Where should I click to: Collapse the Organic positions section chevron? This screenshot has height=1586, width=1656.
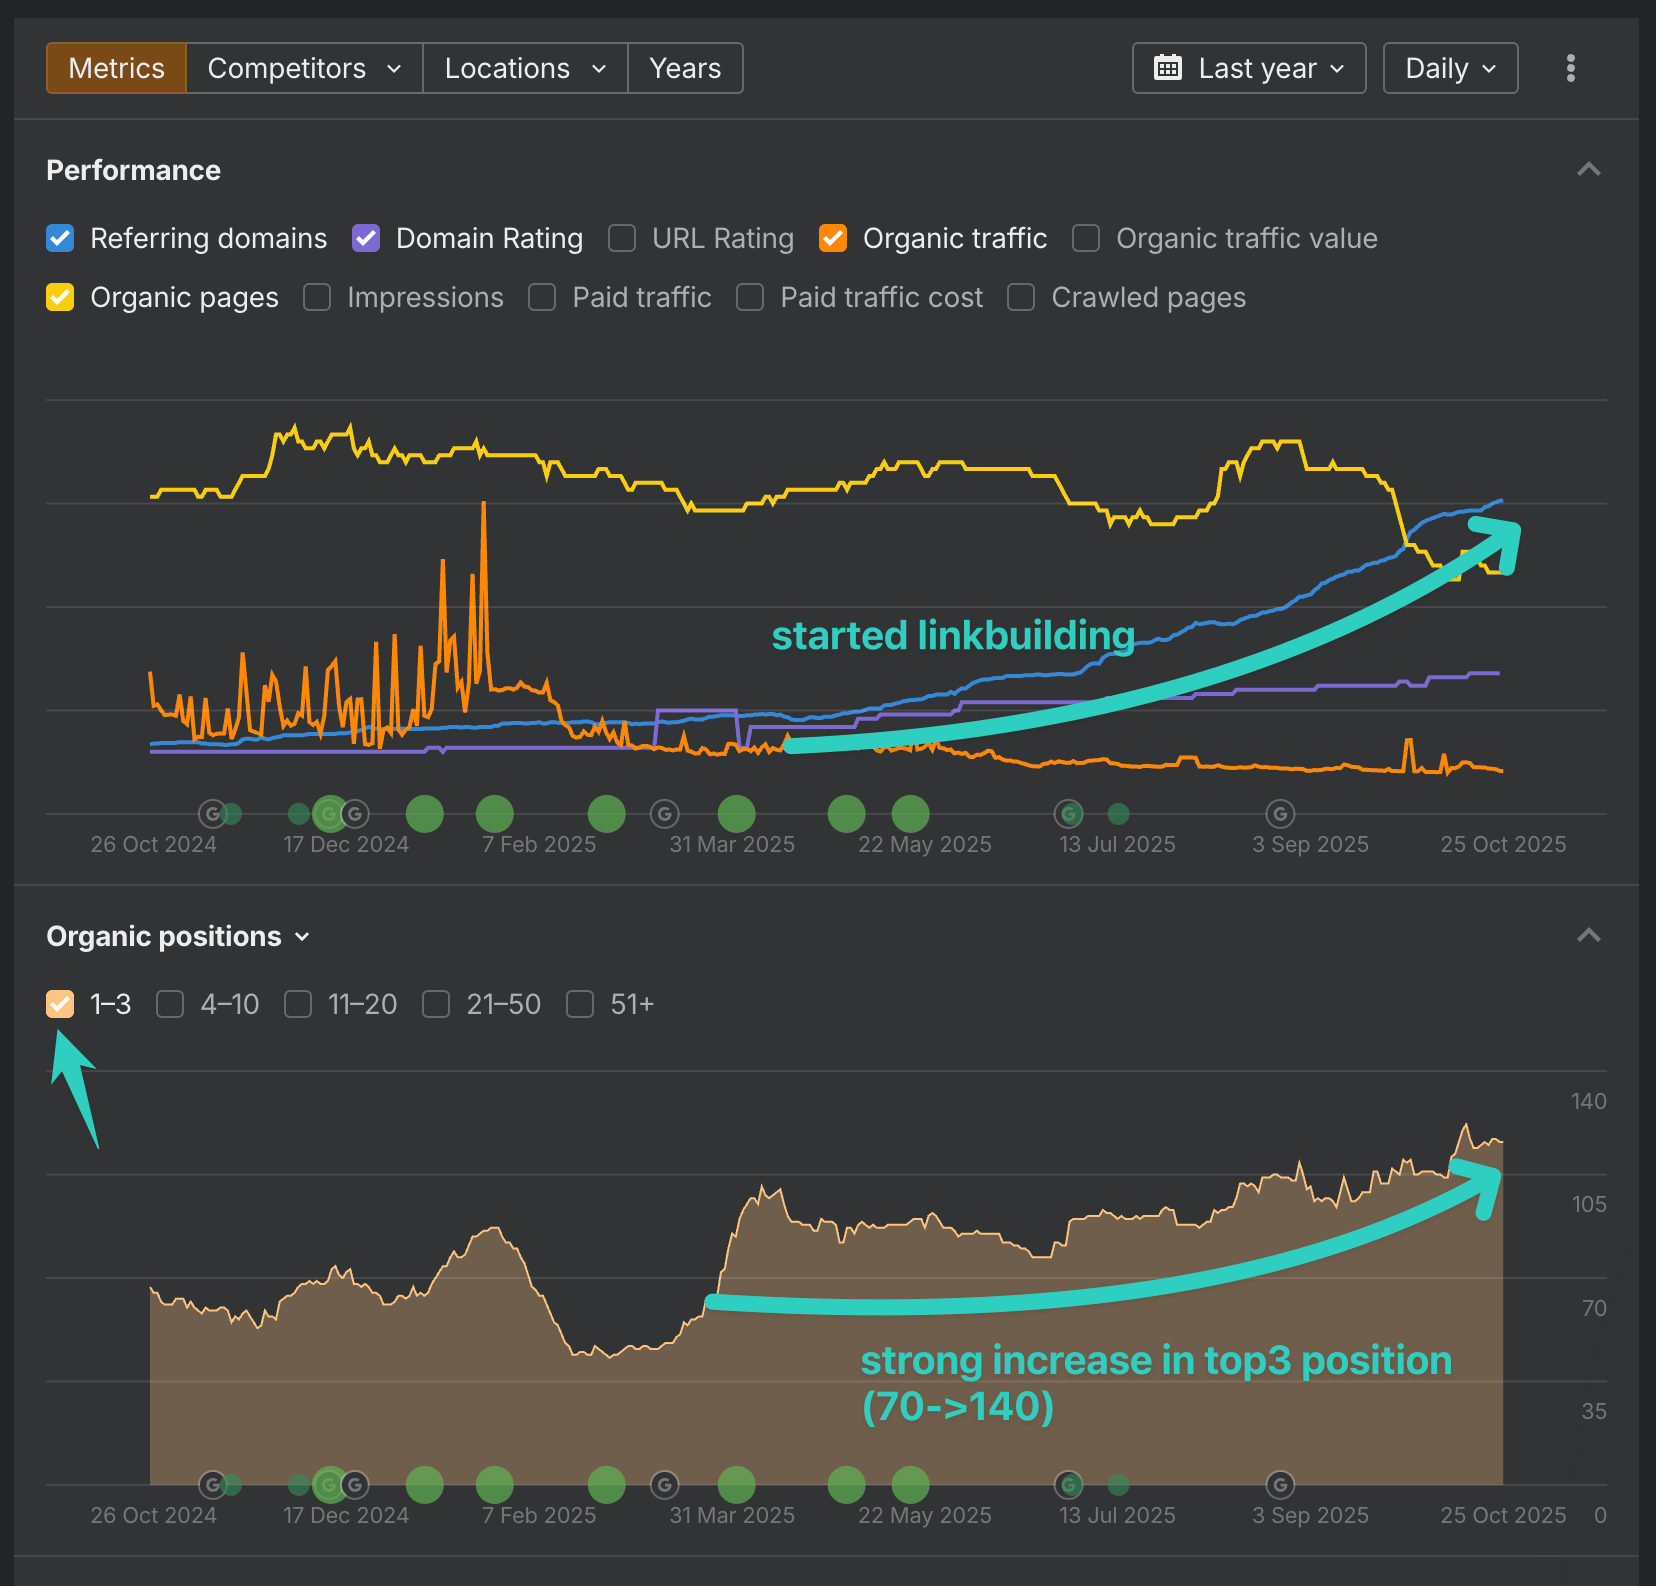pyautogui.click(x=1589, y=935)
